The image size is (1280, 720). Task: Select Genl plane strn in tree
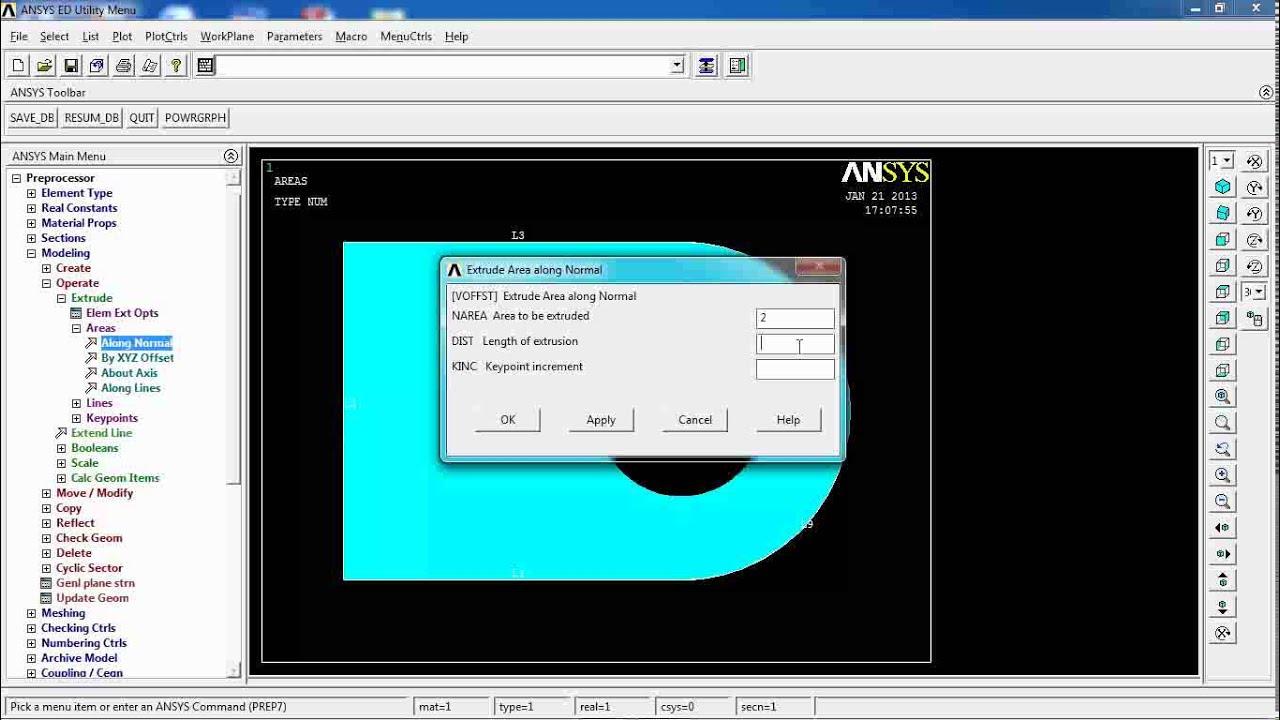(x=95, y=583)
